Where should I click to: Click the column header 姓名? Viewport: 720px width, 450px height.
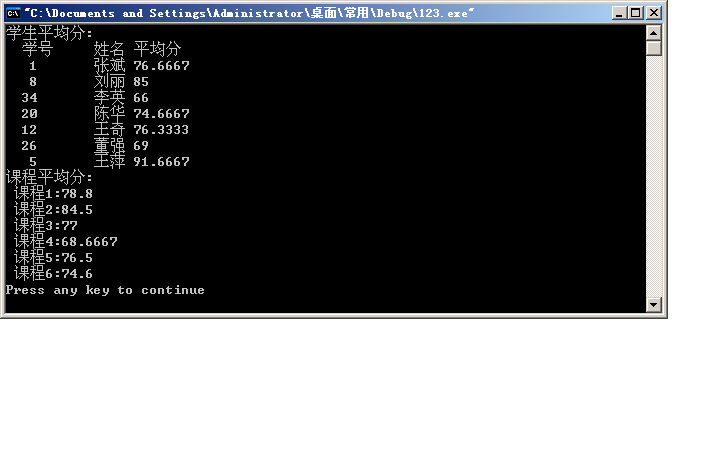[109, 49]
